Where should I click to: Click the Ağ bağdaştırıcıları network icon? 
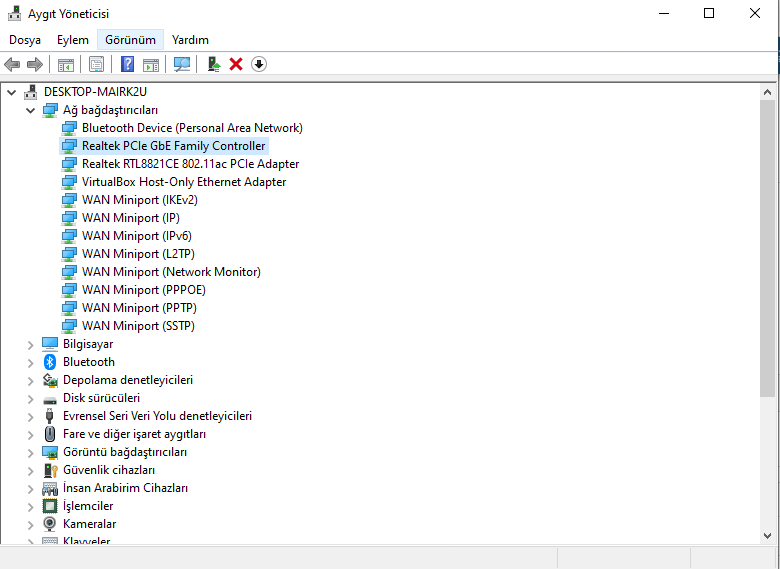[x=50, y=110]
